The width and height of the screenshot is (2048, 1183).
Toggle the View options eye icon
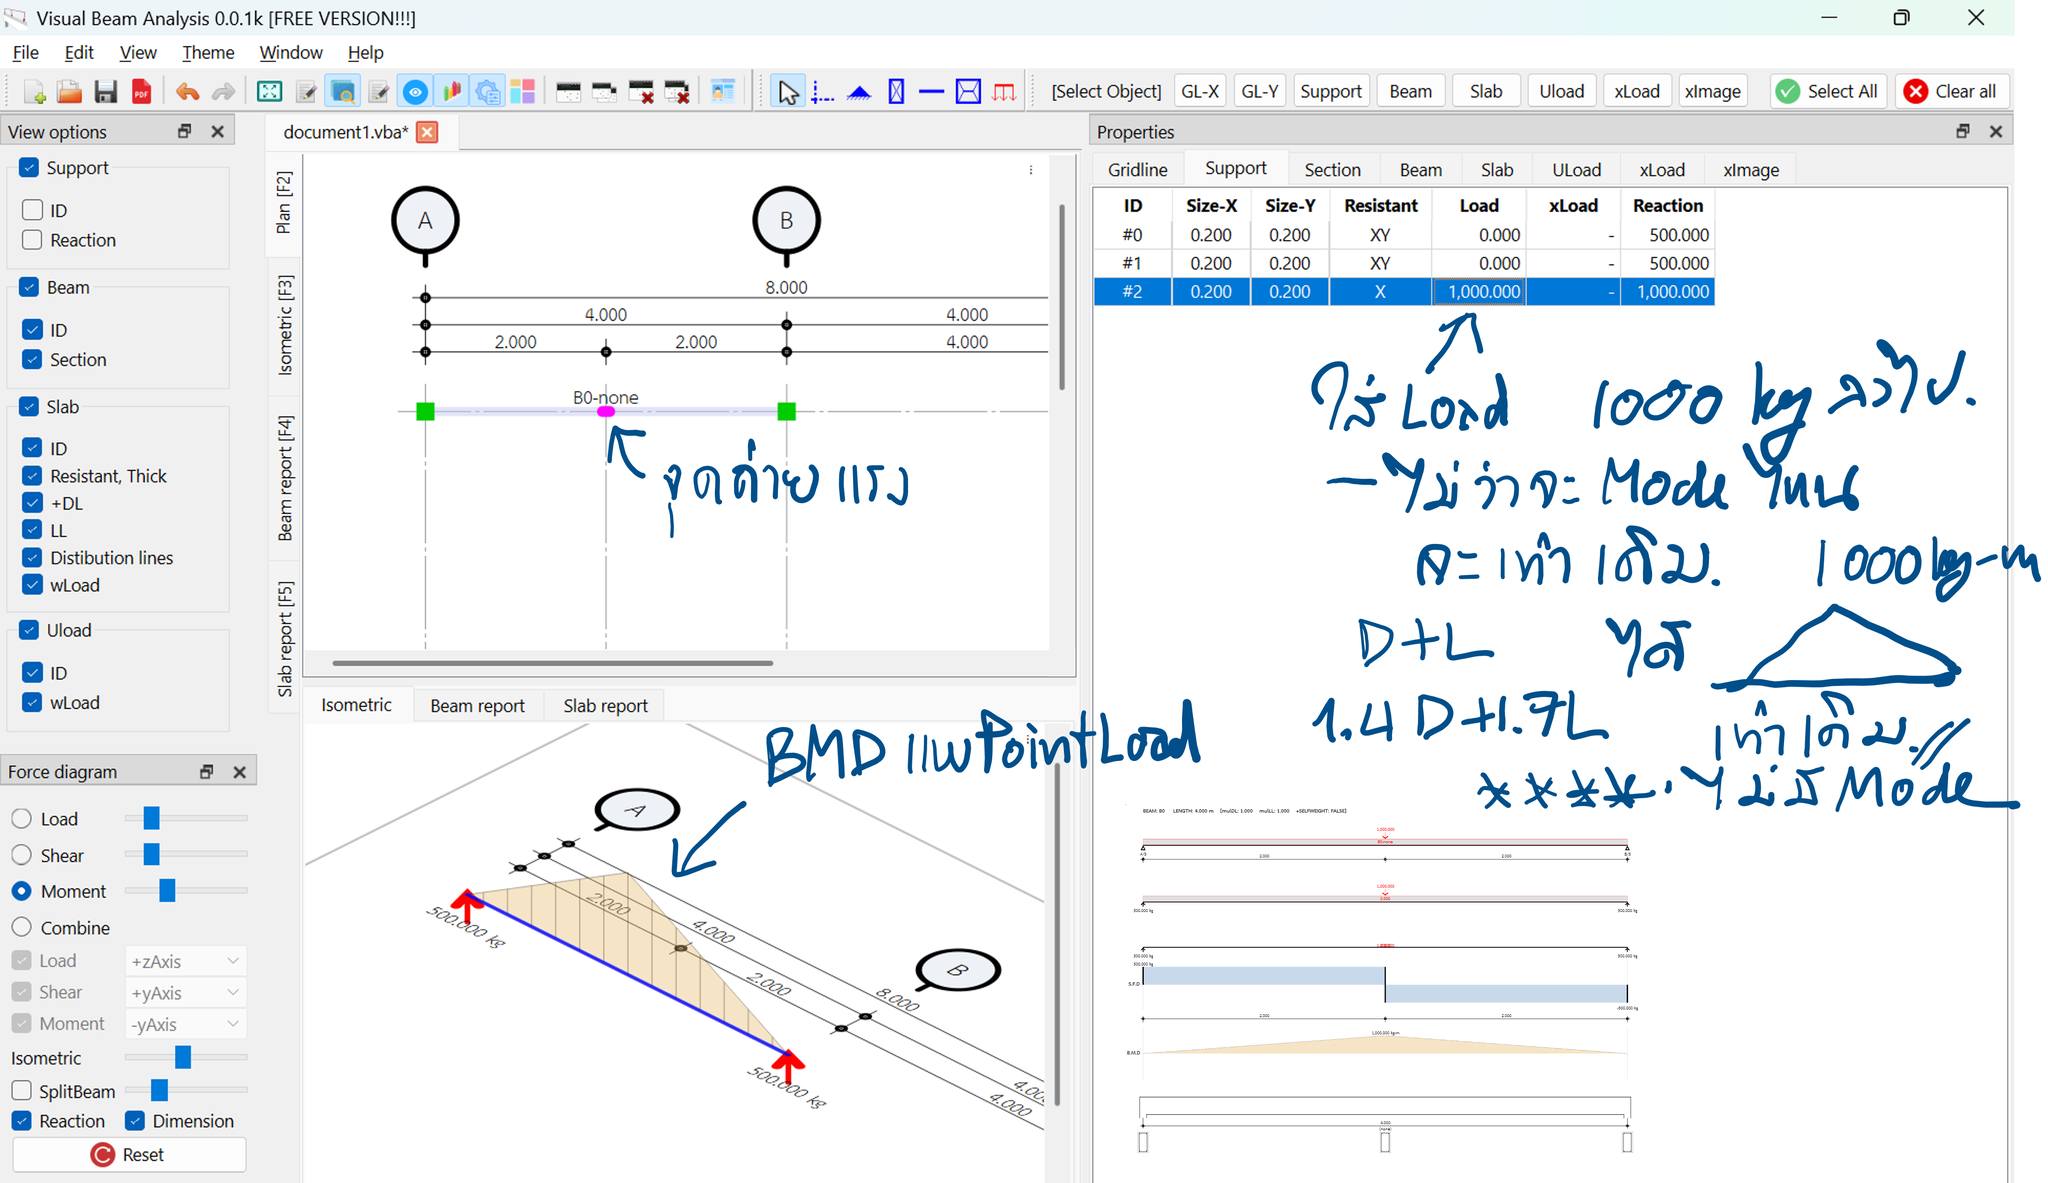point(415,92)
